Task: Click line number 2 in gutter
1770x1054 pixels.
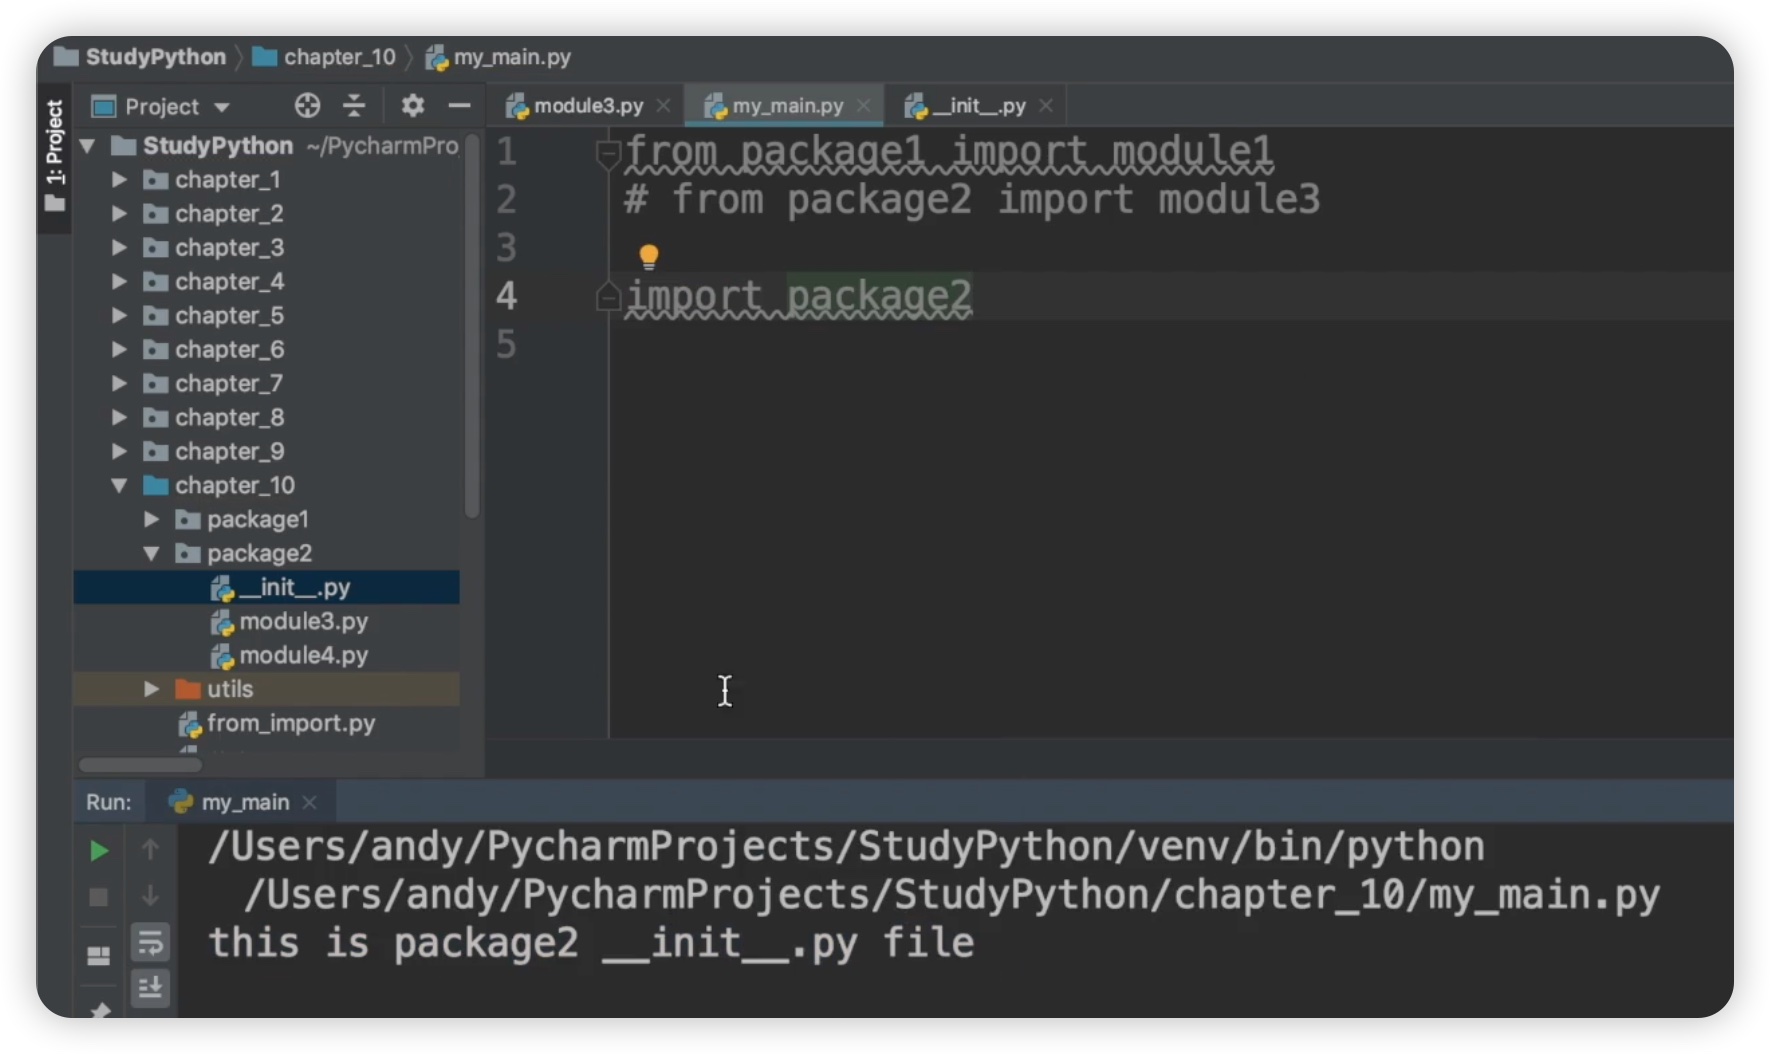Action: [507, 200]
